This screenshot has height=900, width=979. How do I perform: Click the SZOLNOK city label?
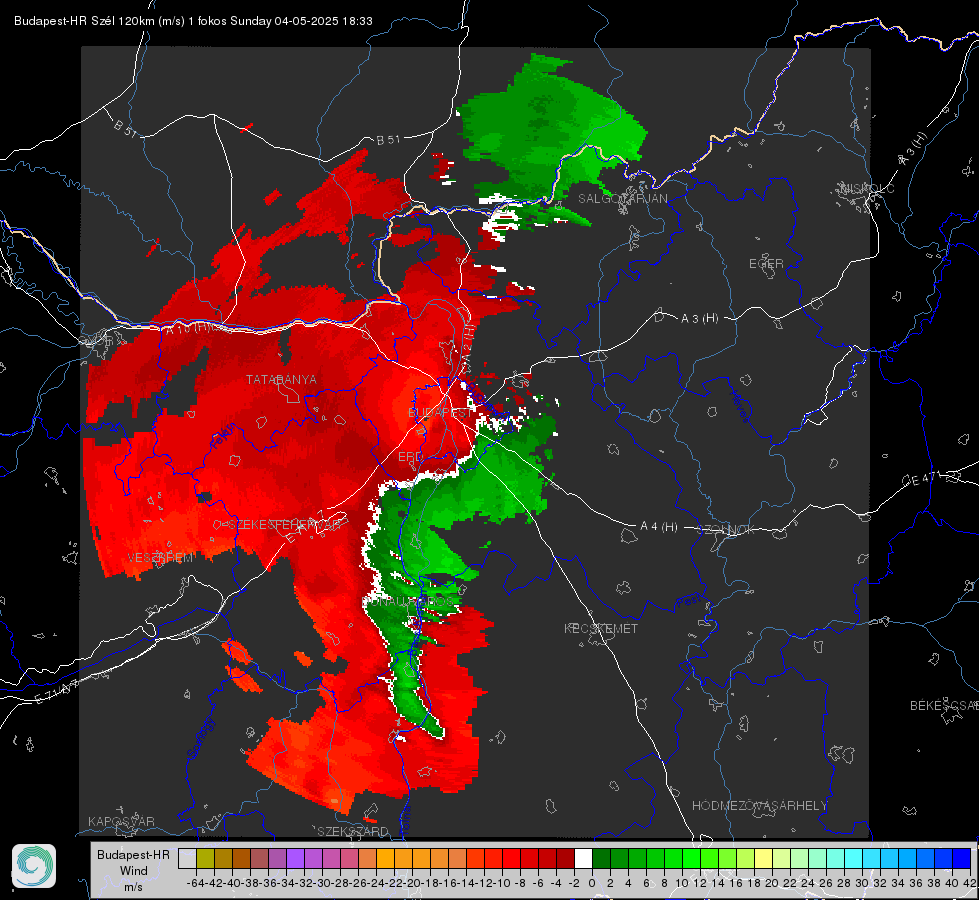pos(727,529)
